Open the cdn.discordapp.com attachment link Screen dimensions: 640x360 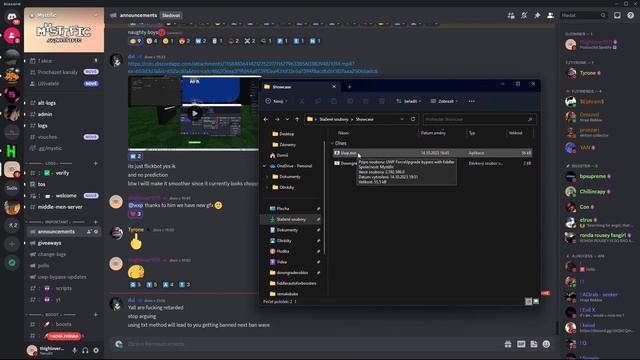253,67
